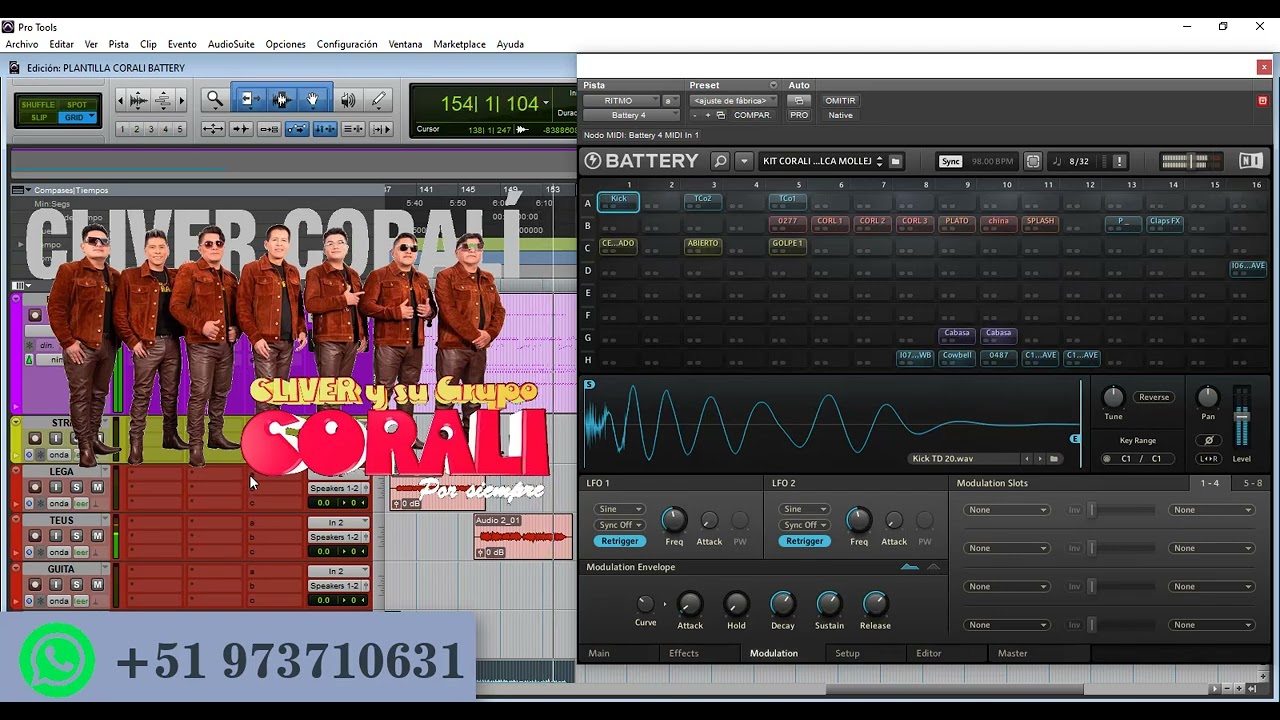Click the Auto plugin automation enable icon
Screen dimensions: 1280x720
pyautogui.click(x=798, y=101)
